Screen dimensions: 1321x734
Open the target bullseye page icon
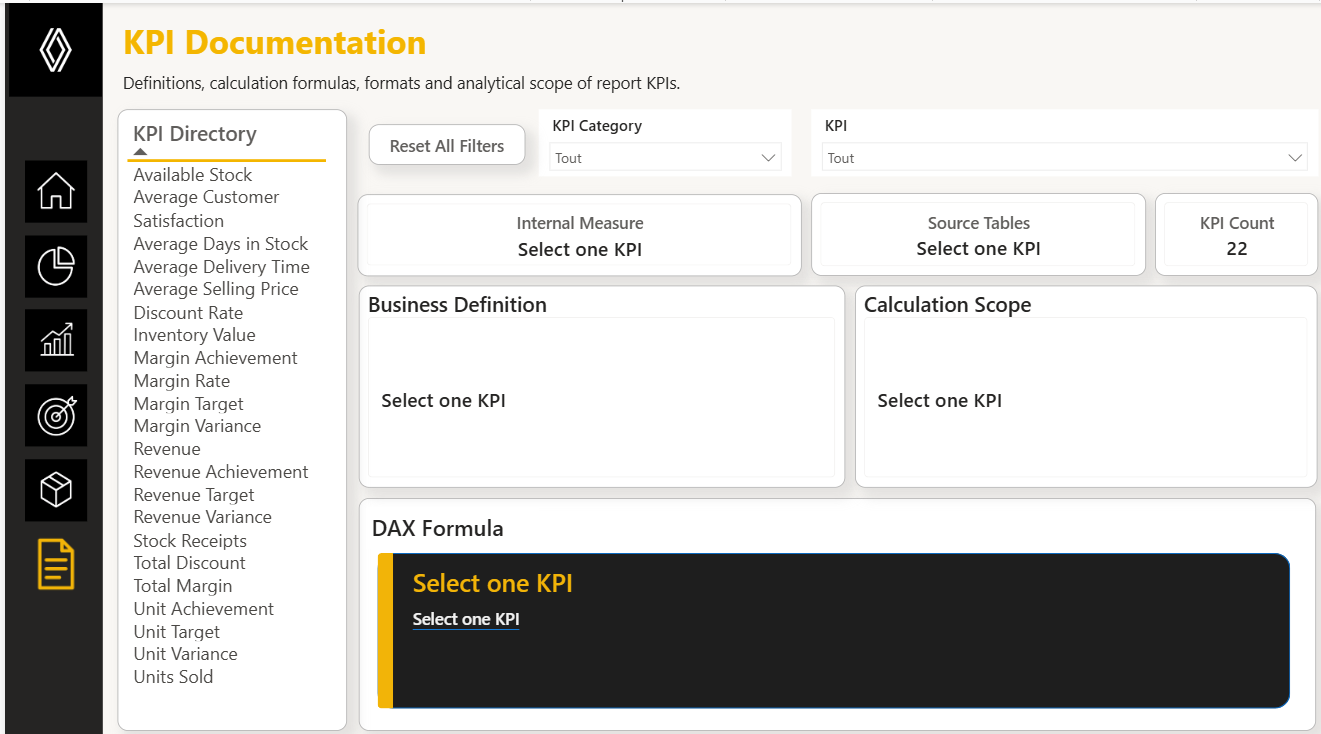click(56, 415)
